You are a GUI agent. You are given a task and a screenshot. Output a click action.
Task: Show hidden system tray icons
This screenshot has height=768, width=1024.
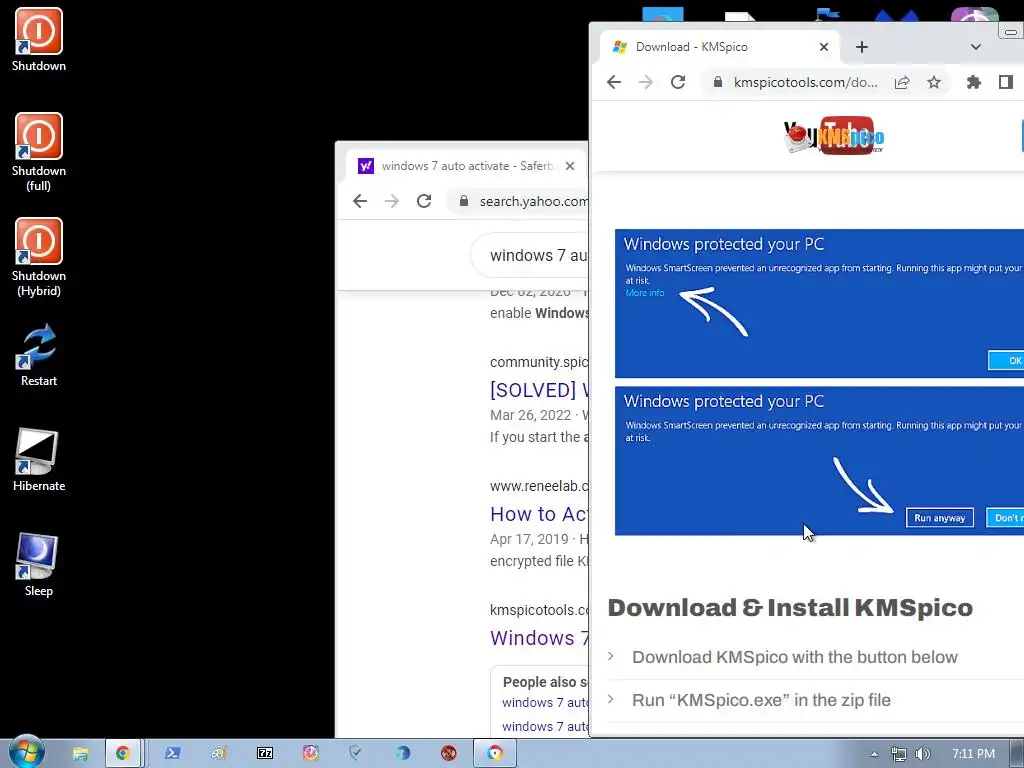(x=874, y=754)
